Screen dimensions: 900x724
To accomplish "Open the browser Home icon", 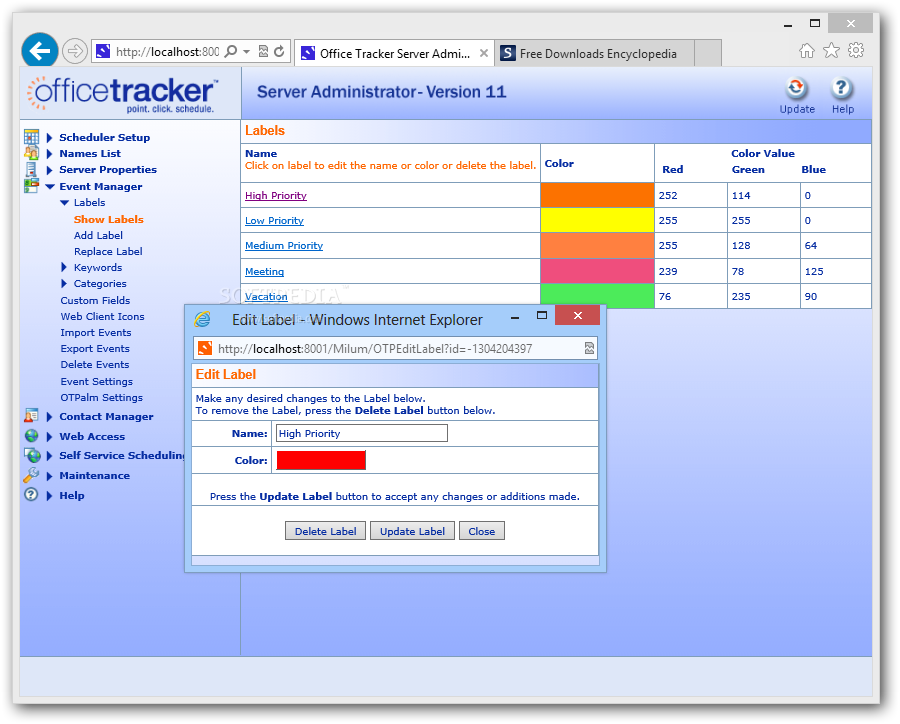I will coord(806,51).
